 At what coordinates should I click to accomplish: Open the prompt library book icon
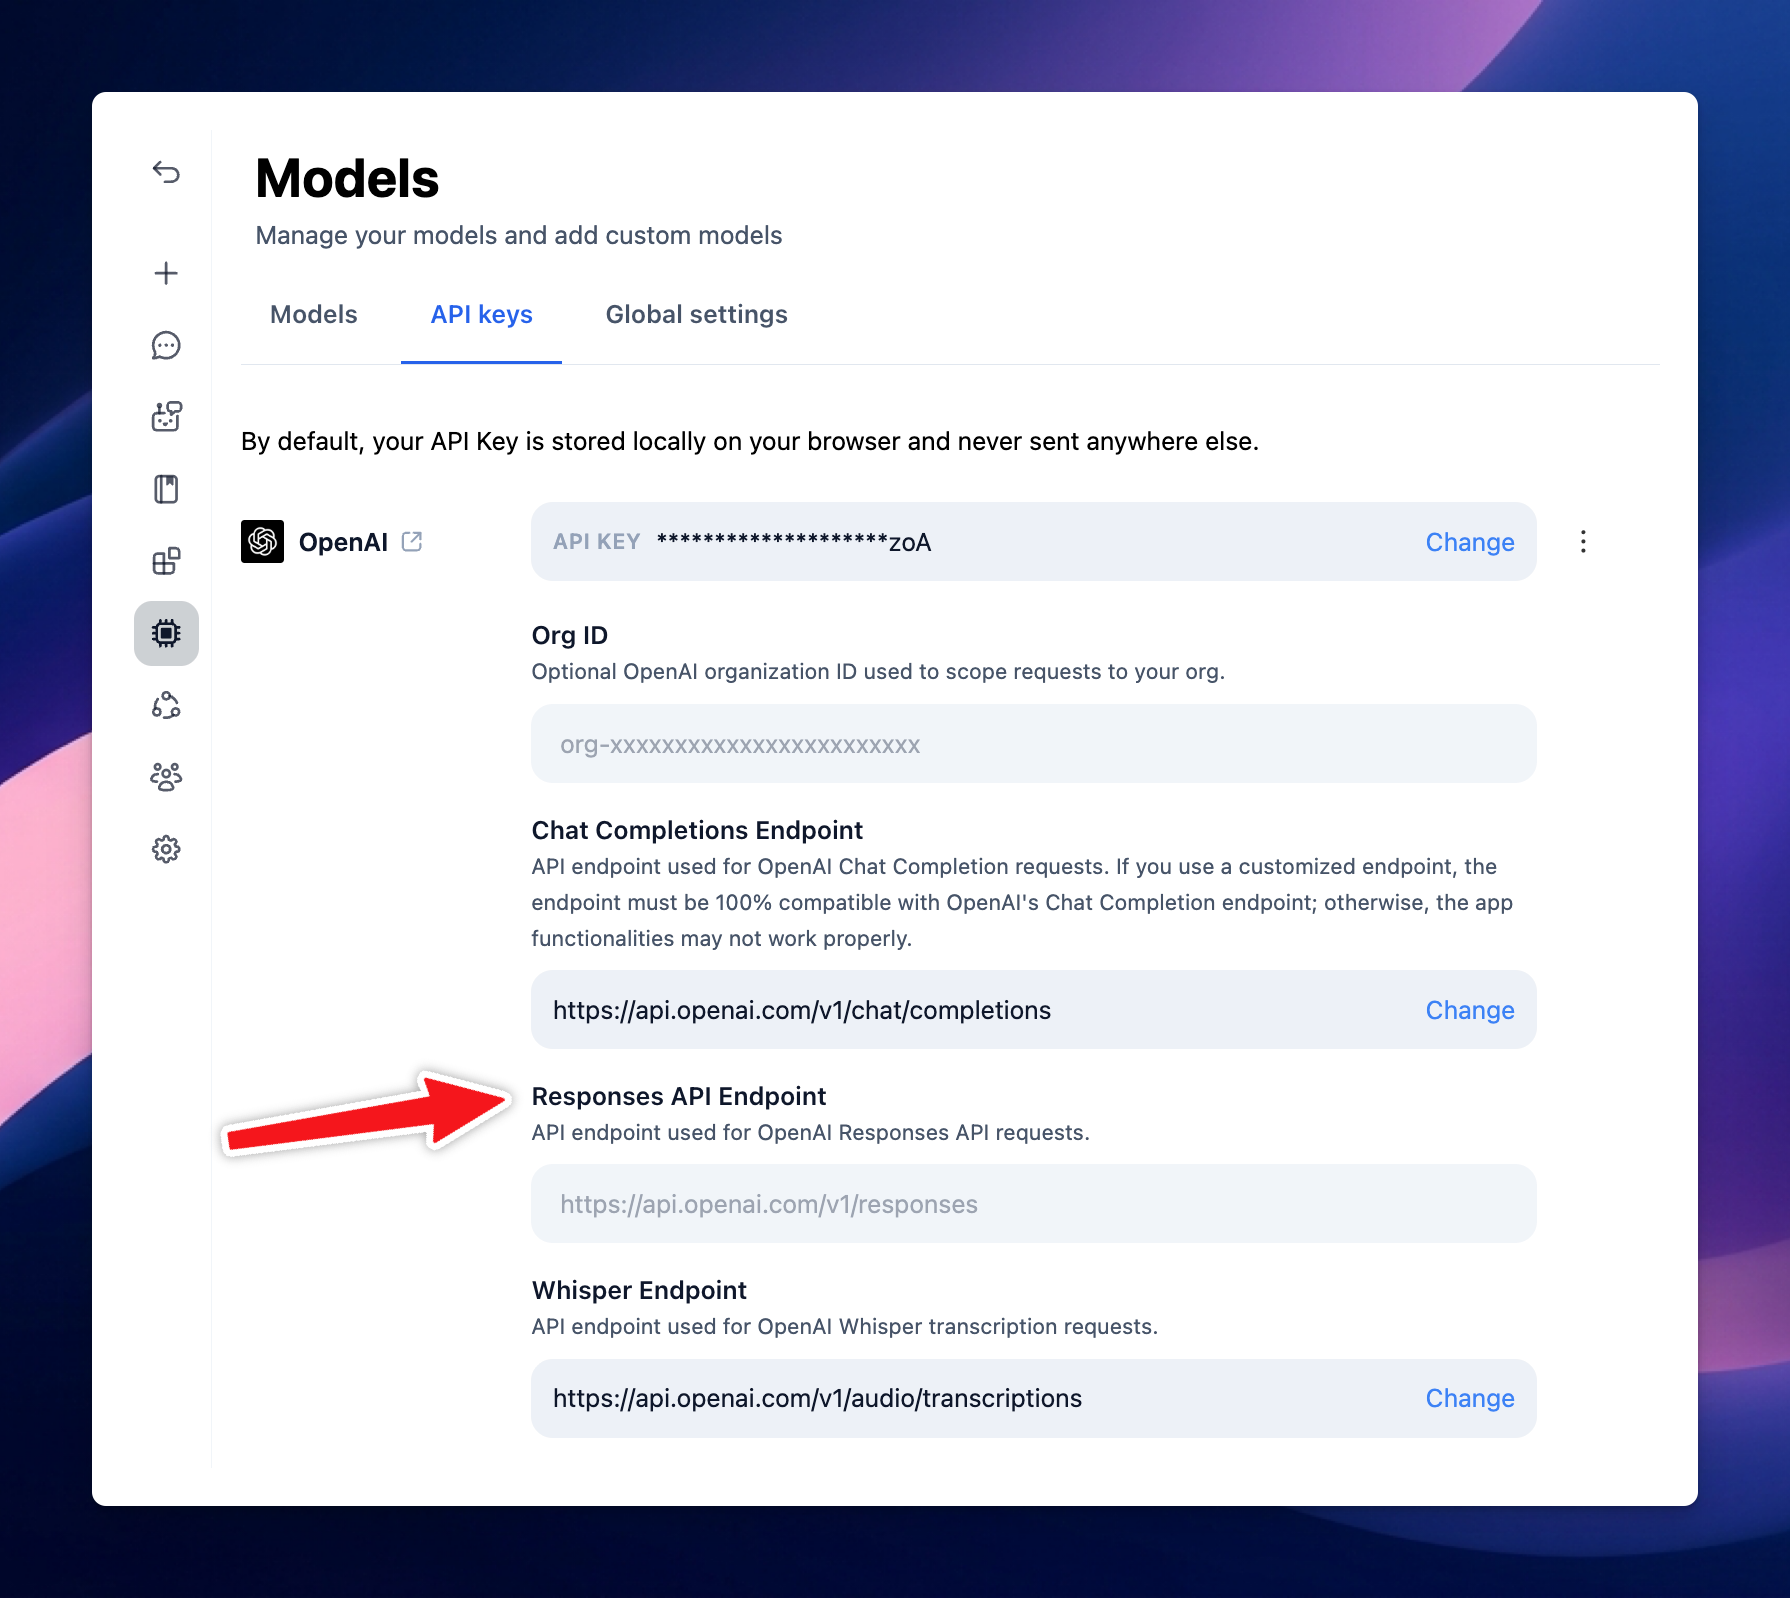[x=166, y=489]
